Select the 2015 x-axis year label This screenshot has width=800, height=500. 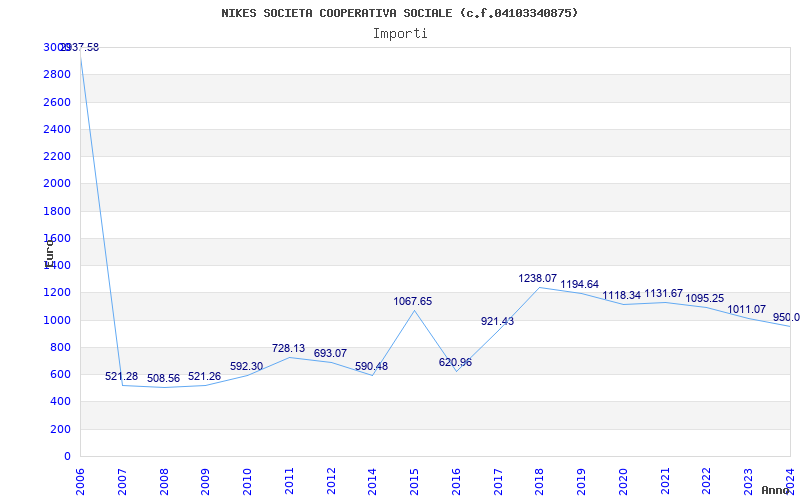tap(414, 482)
